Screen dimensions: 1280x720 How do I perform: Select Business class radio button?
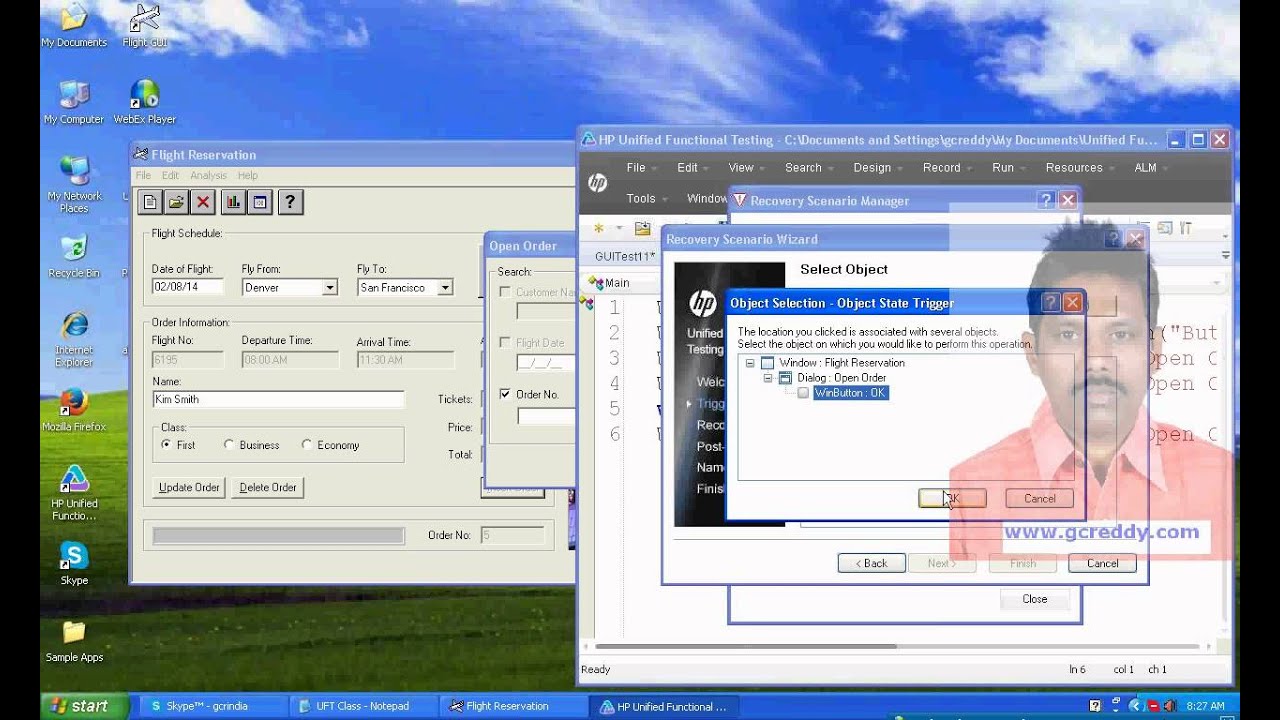coord(229,445)
